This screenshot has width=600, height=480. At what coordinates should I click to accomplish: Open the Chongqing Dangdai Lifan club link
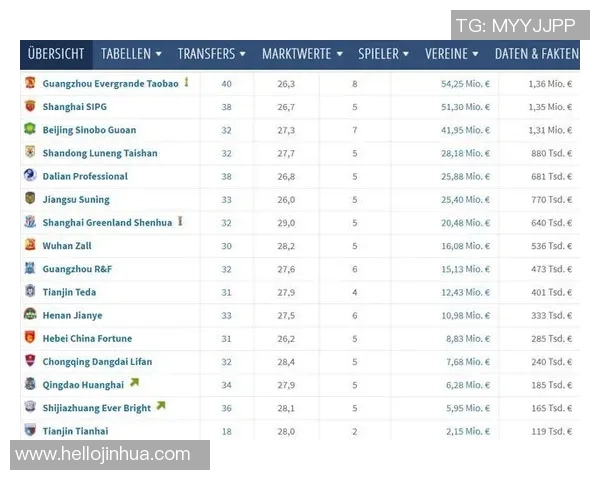tap(97, 362)
